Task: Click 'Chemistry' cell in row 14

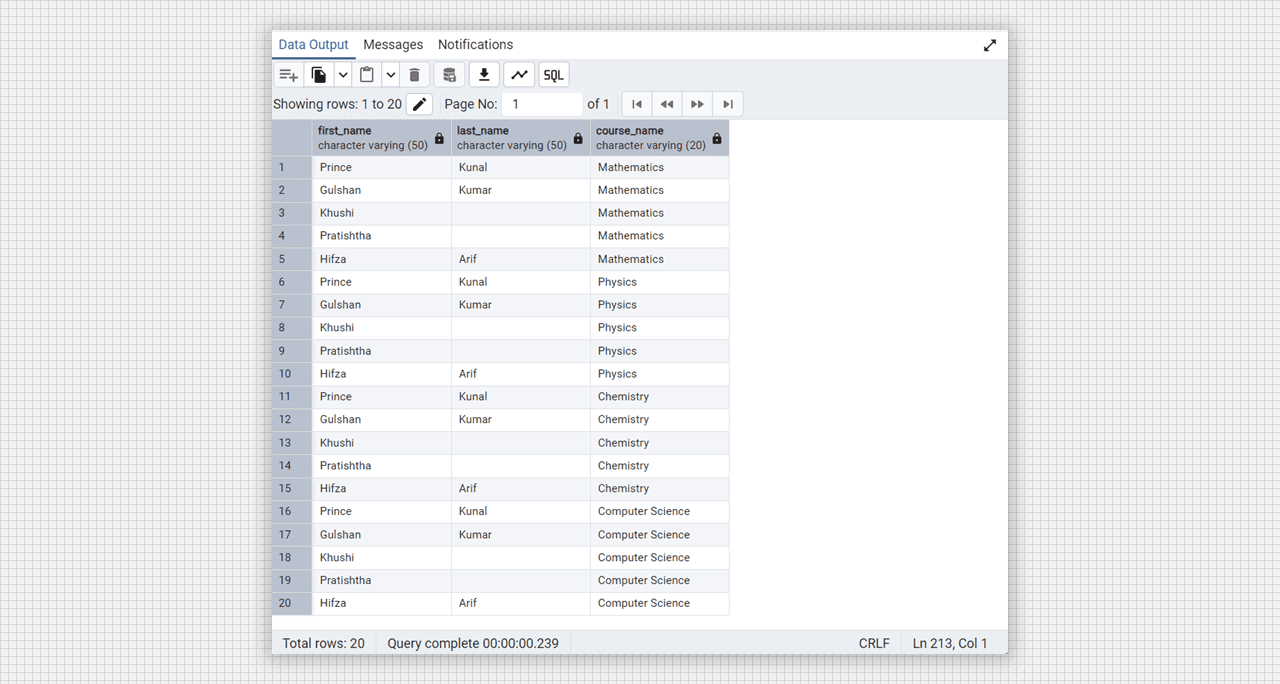Action: point(659,466)
